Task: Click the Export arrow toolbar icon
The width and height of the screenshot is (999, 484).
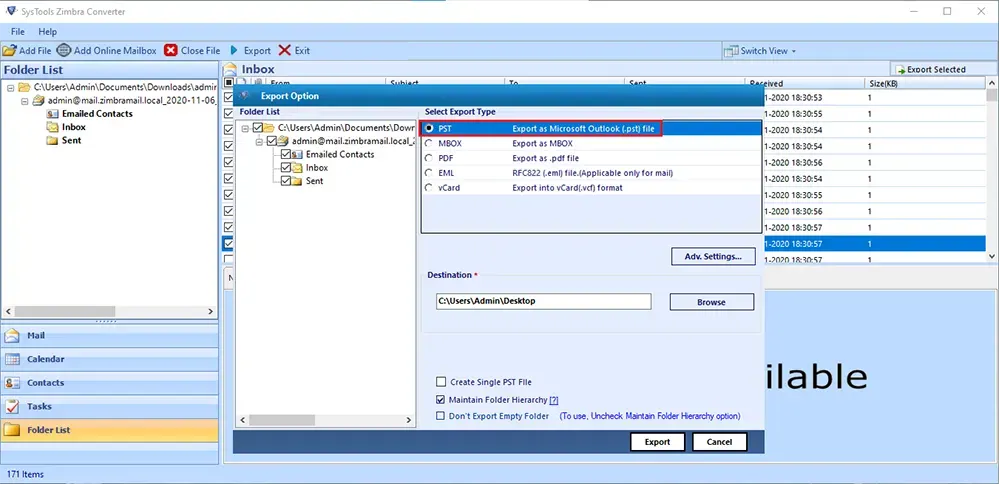Action: 234,50
